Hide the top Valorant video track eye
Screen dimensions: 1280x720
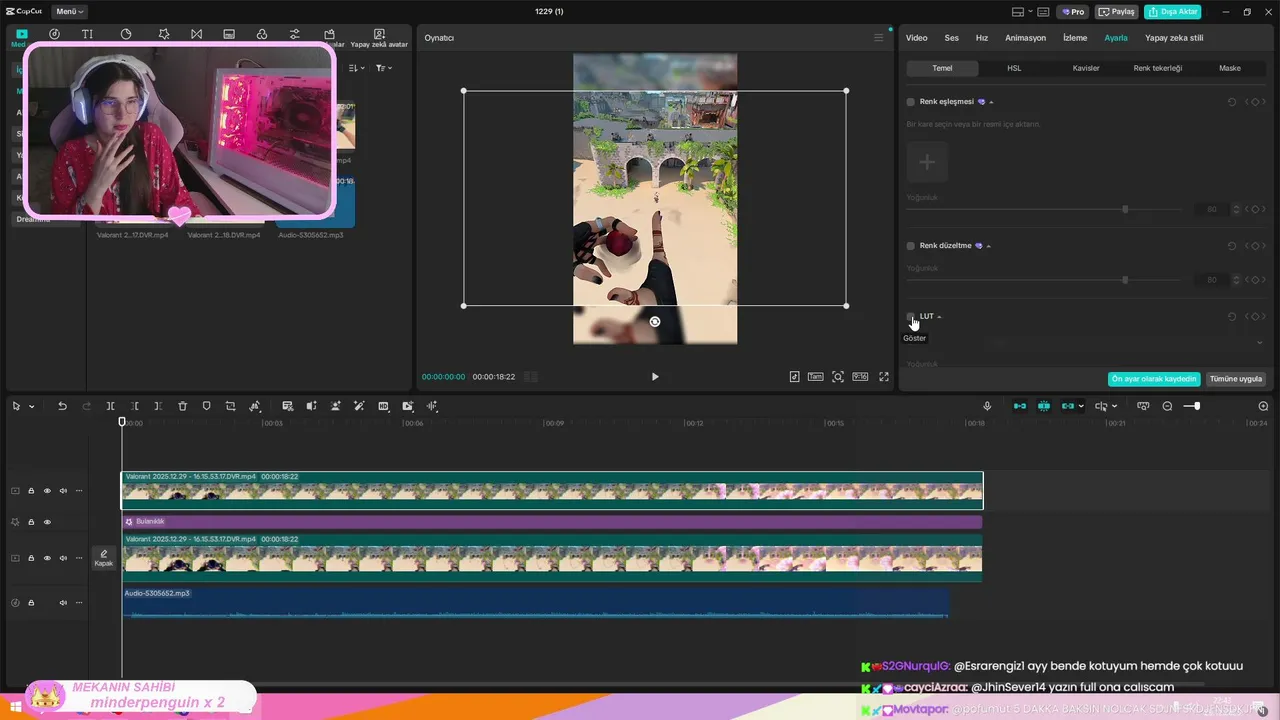pyautogui.click(x=47, y=491)
